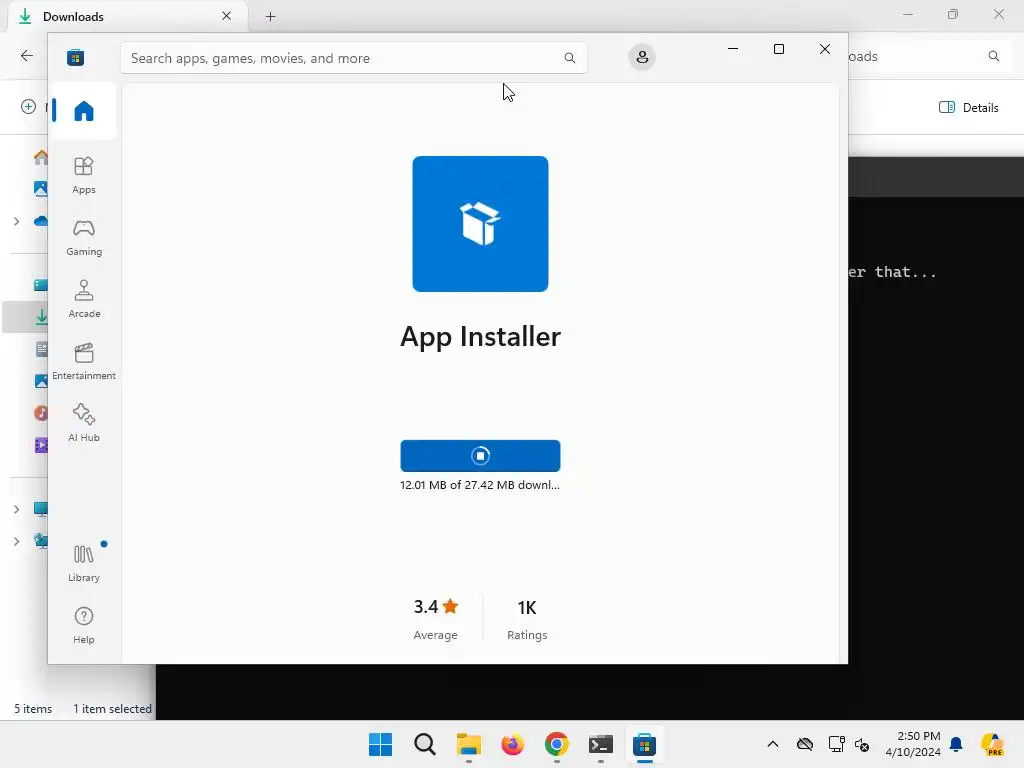Stop the App Installer download

click(480, 456)
